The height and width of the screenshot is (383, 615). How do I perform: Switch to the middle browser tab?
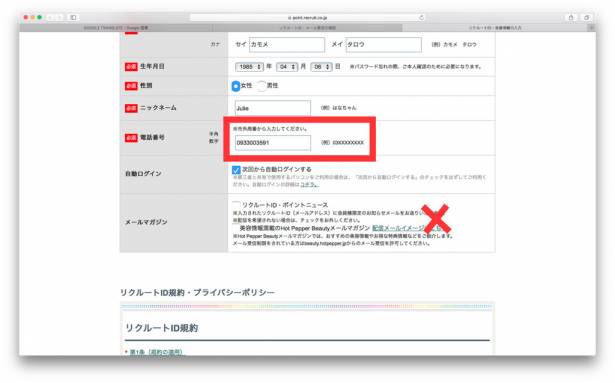tap(308, 28)
